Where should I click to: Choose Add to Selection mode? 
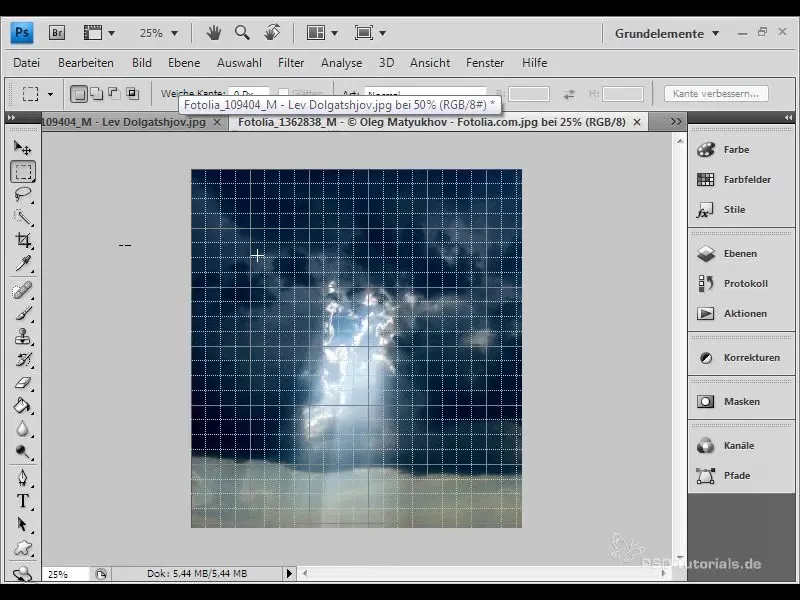(96, 94)
